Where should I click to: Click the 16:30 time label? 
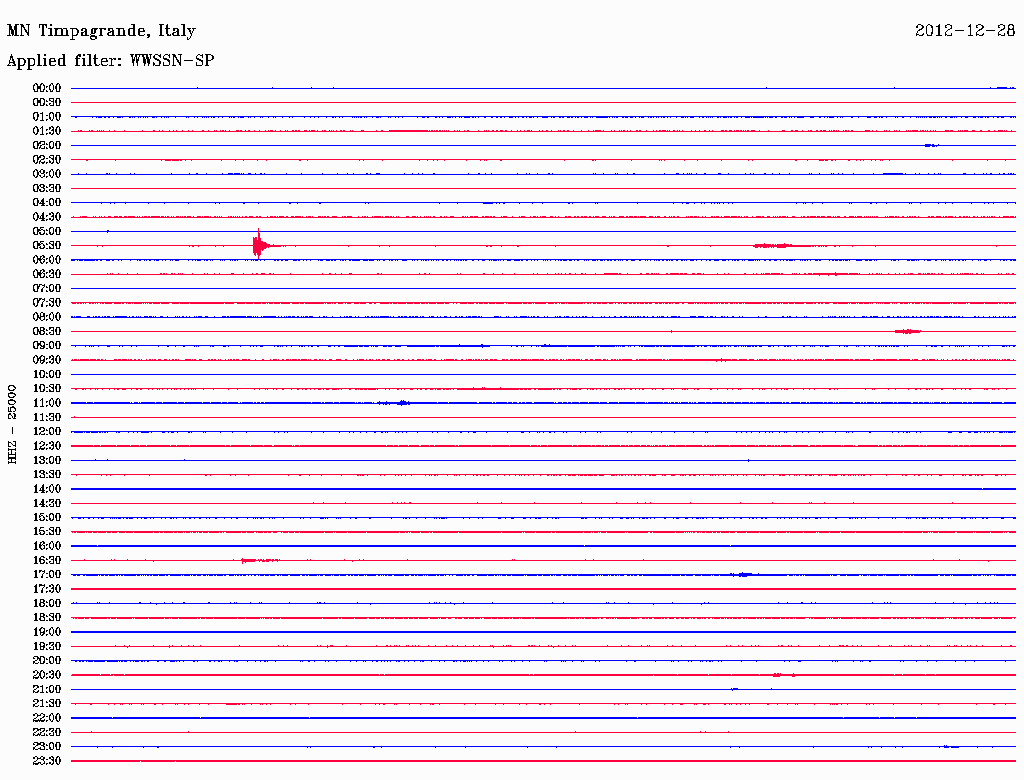pyautogui.click(x=47, y=561)
